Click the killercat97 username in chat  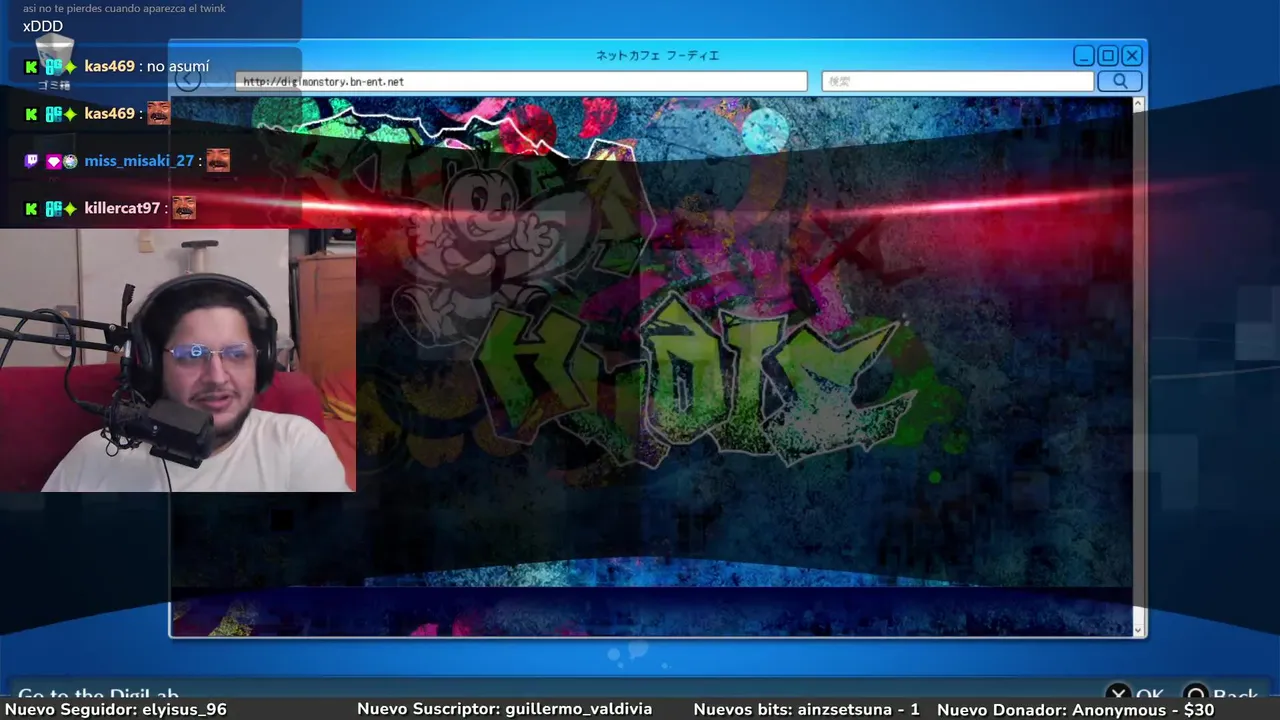pos(122,209)
